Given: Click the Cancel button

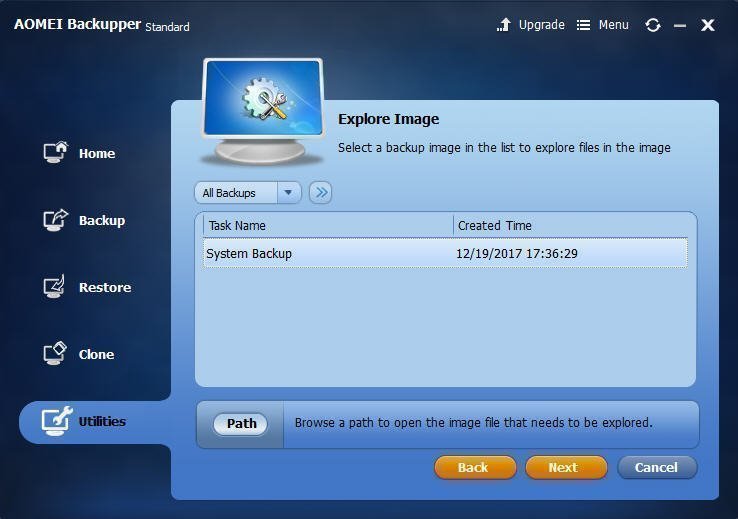Looking at the screenshot, I should point(657,467).
